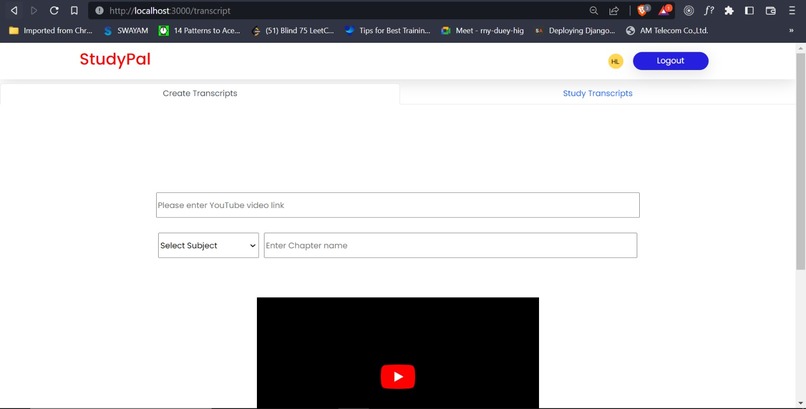Open Brave Shields lion icon
806x409 pixels.
tap(644, 10)
